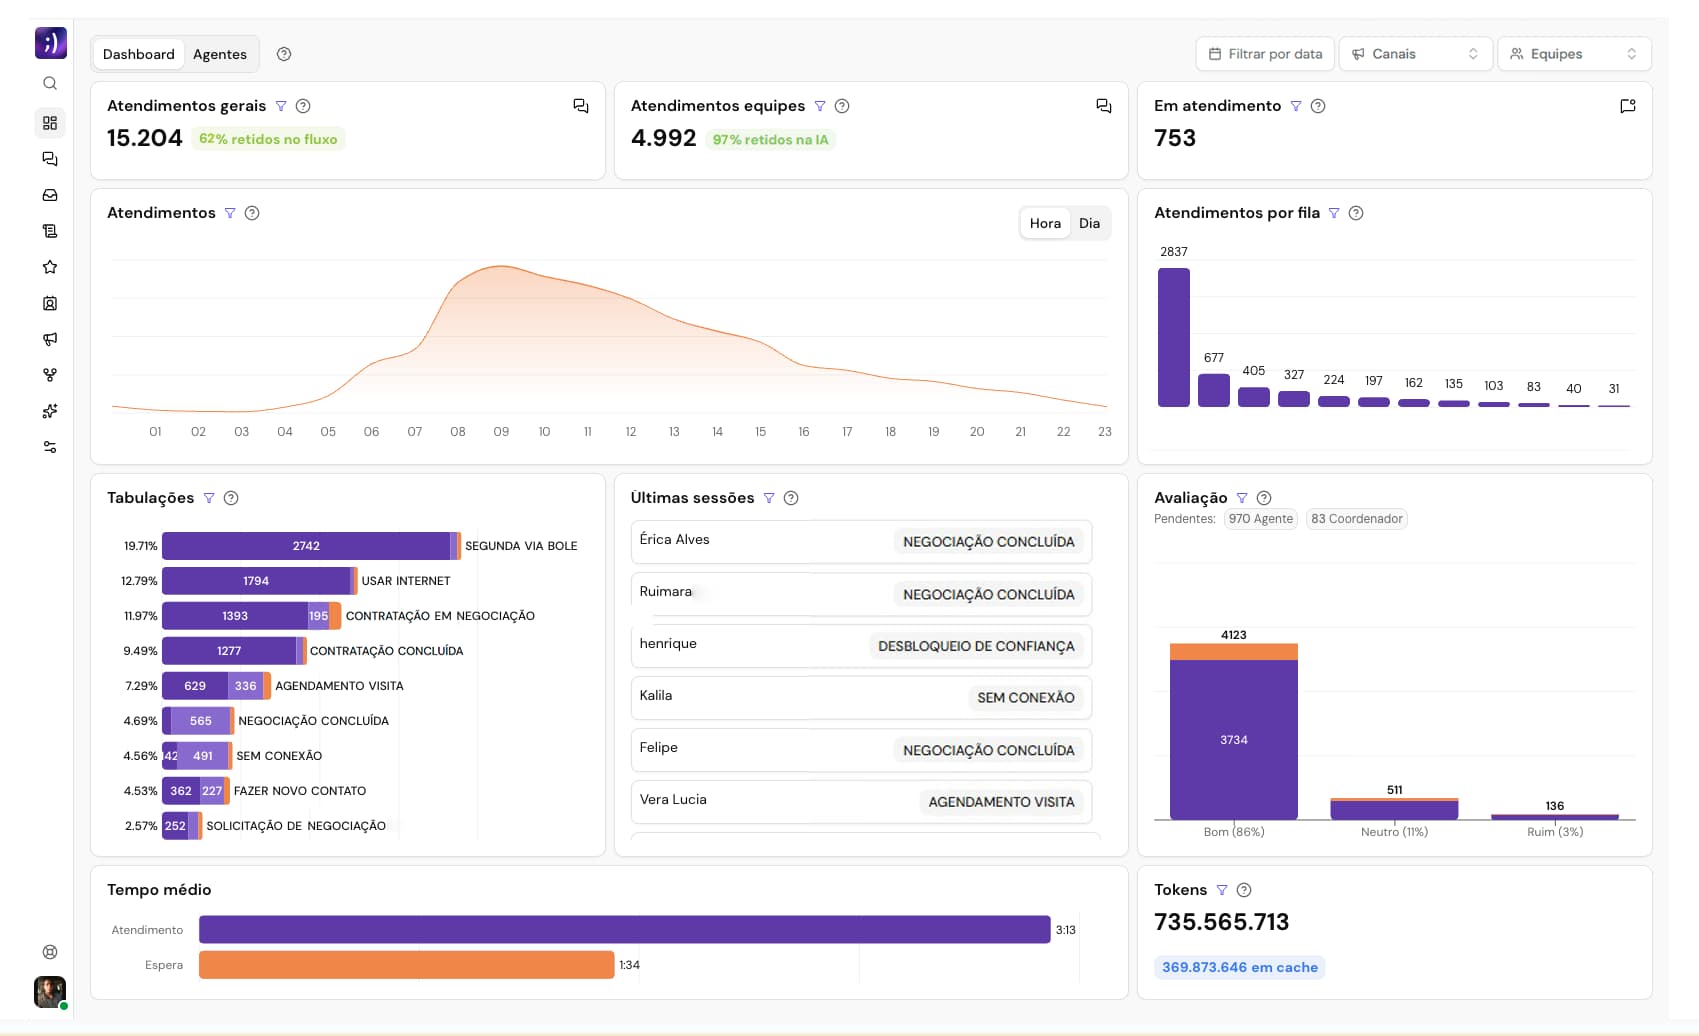Open the chat conversations icon in the sidebar
The image size is (1699, 1036).
50,159
